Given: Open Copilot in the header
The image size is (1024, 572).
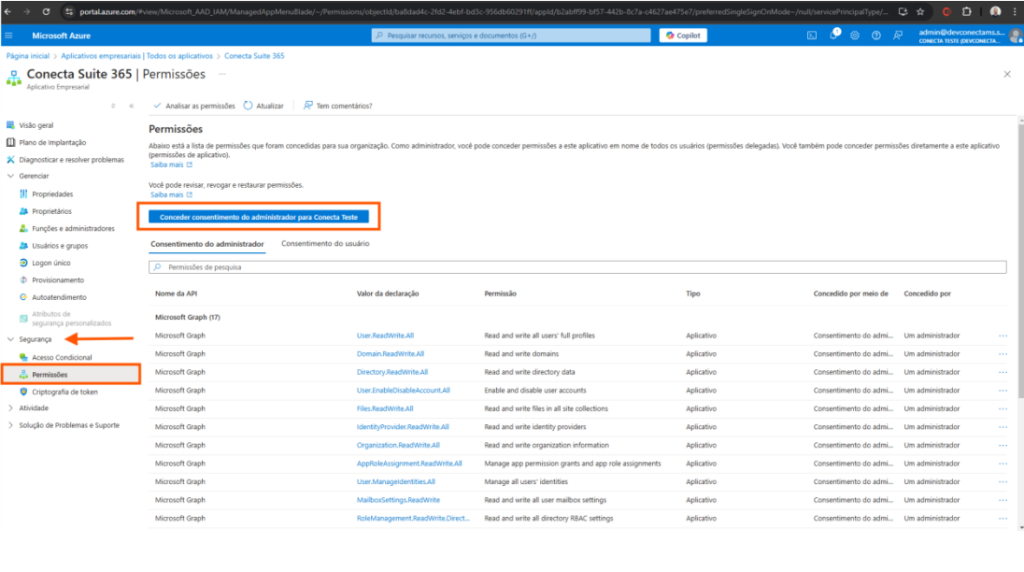Looking at the screenshot, I should tap(683, 35).
